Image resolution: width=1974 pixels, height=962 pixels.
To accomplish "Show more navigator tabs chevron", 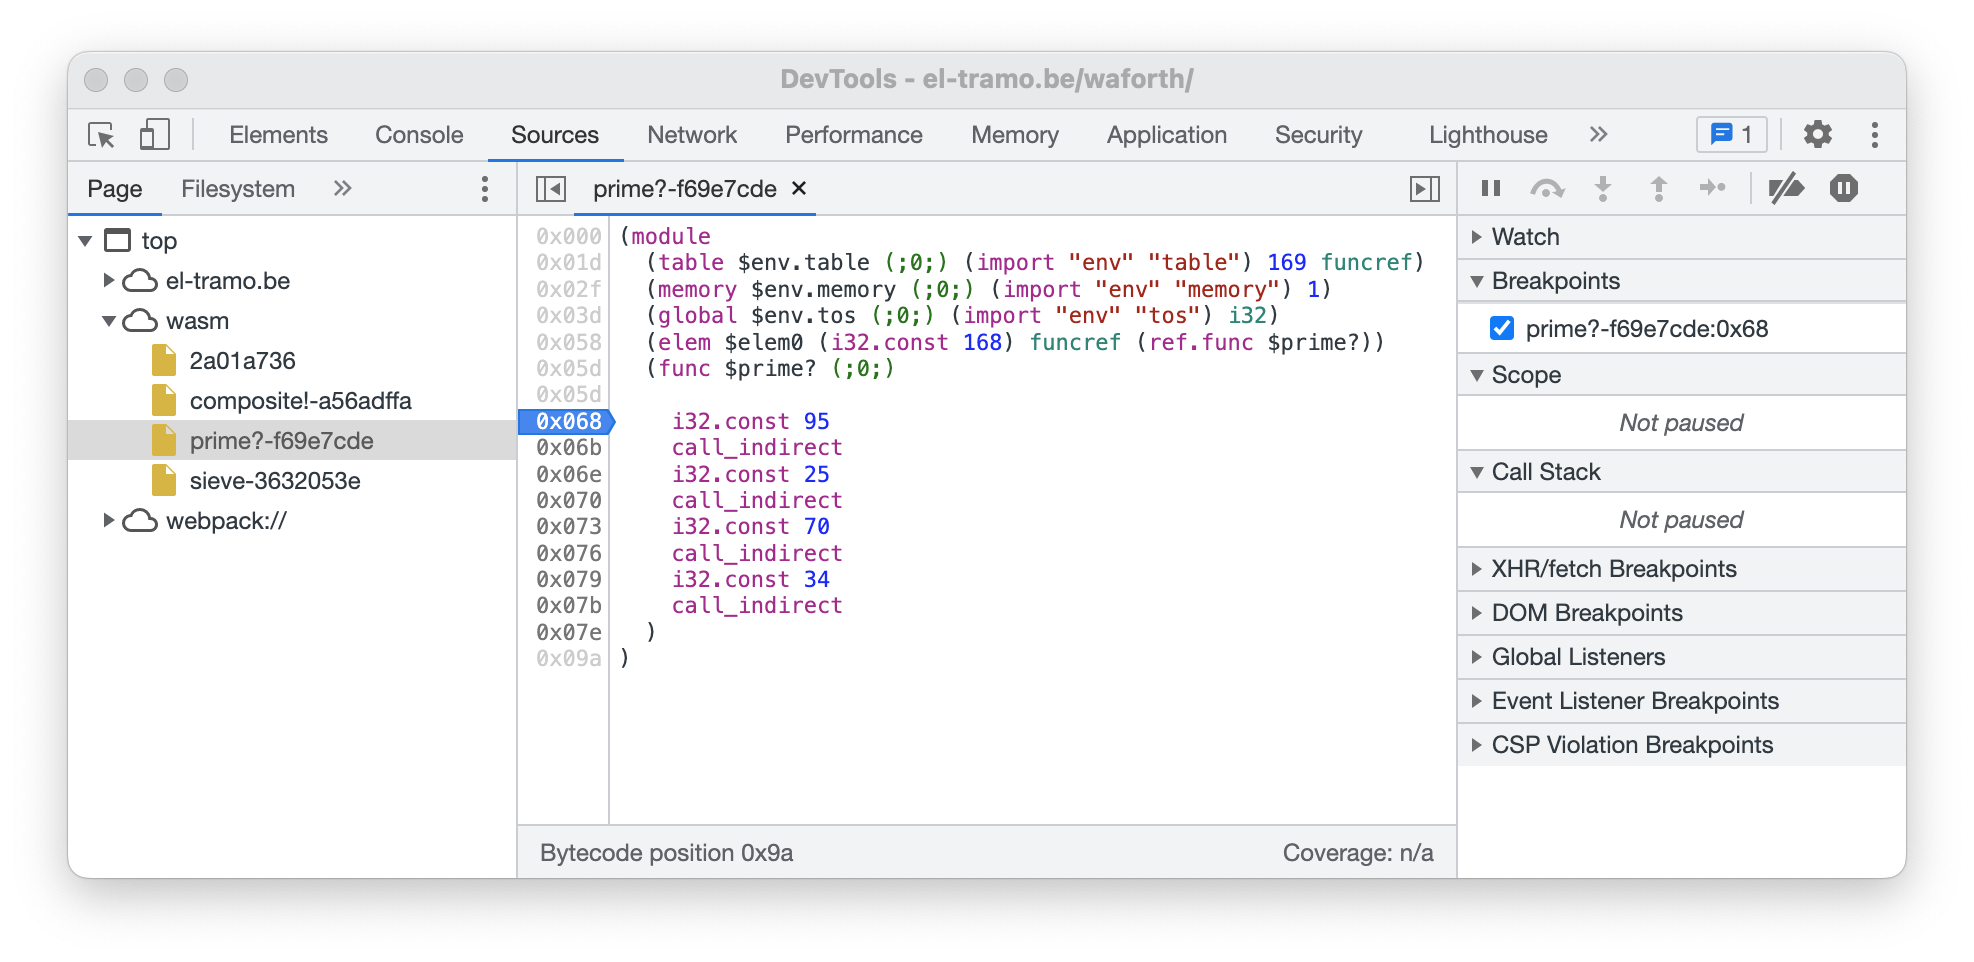I will click(342, 188).
